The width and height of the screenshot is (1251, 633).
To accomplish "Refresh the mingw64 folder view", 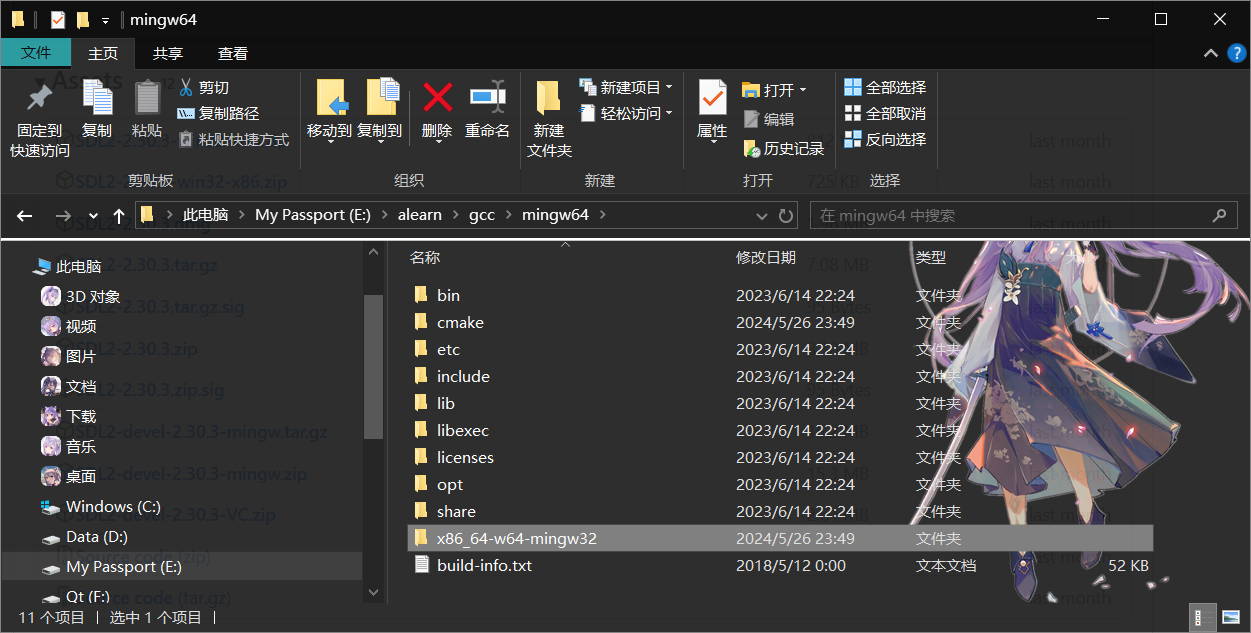I will coord(786,215).
